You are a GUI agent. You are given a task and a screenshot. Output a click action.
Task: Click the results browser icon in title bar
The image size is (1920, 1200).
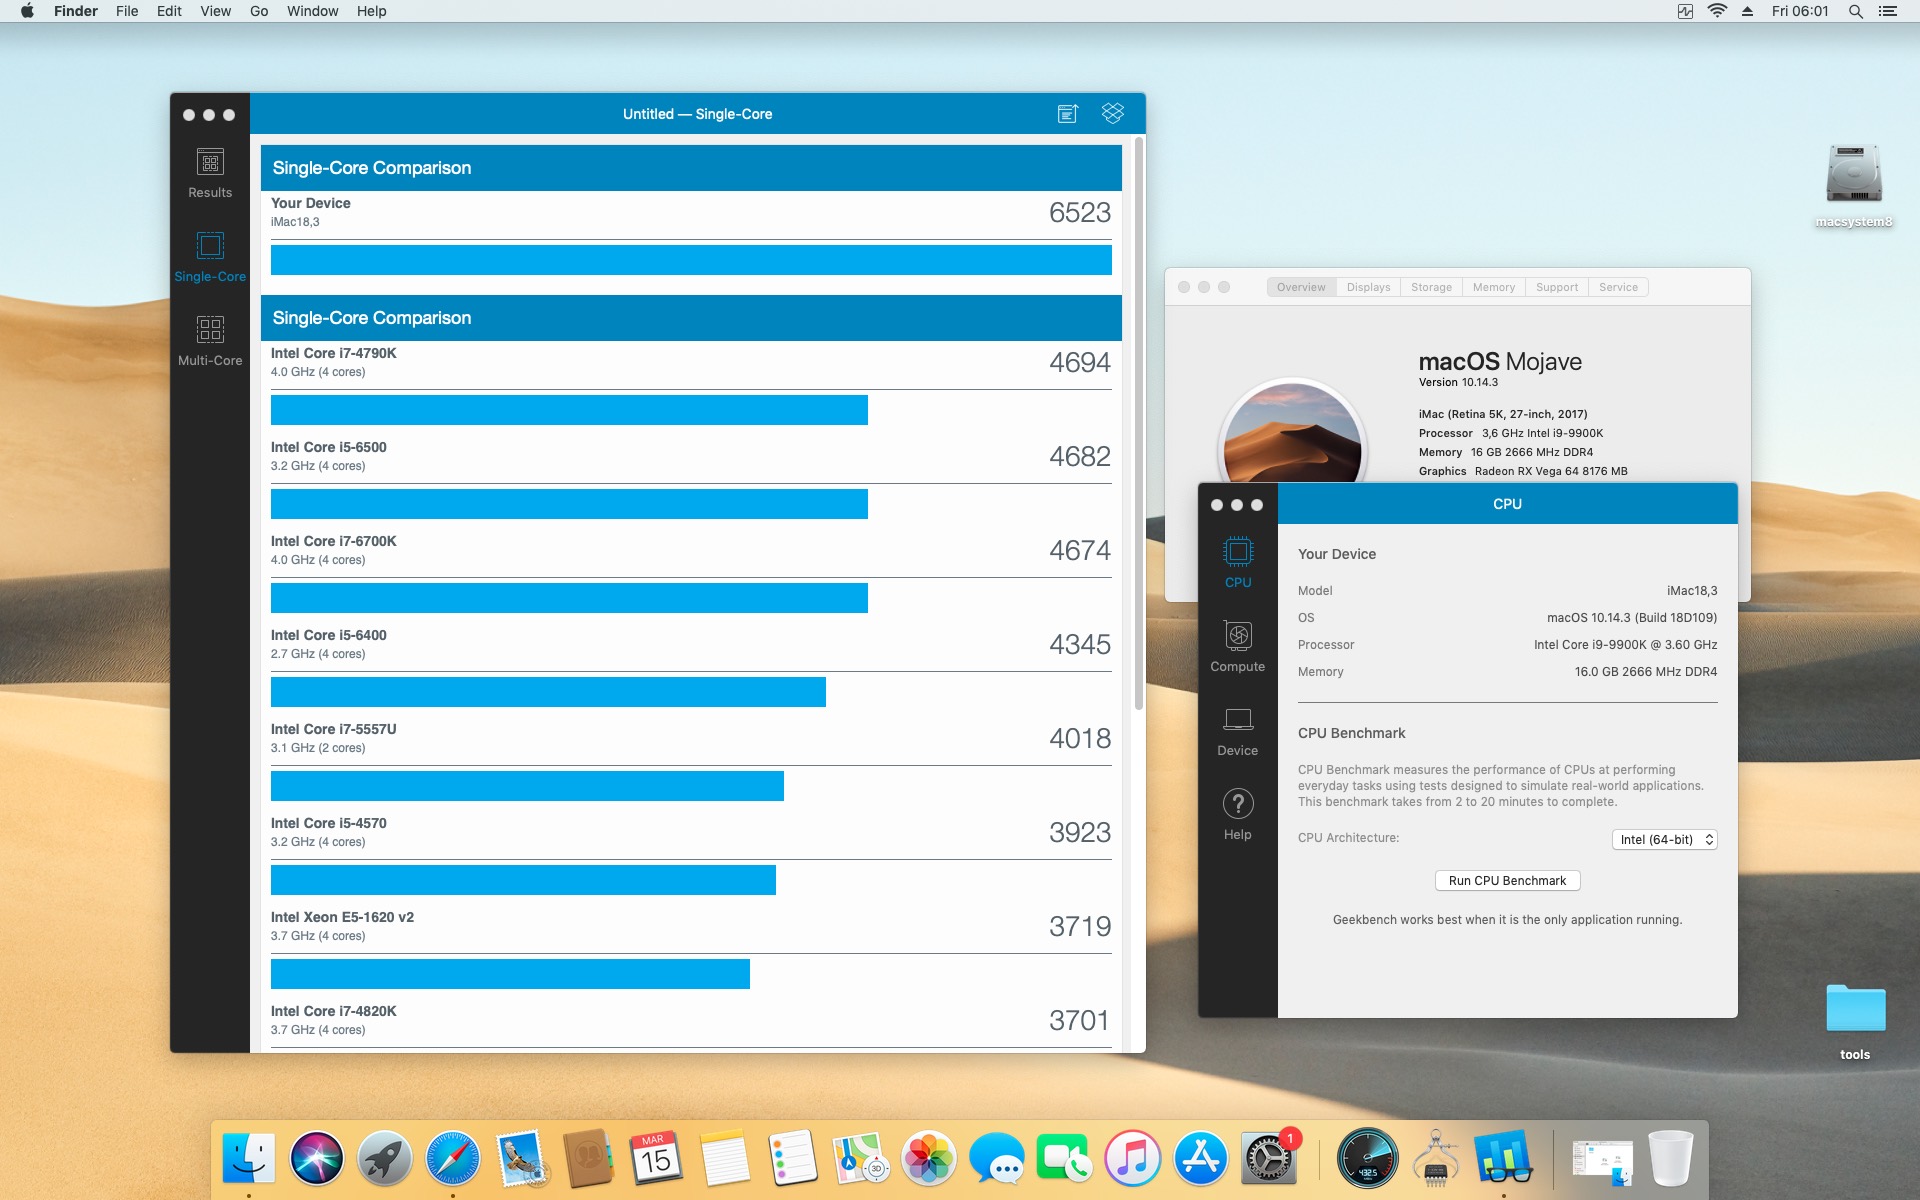pos(1067,113)
